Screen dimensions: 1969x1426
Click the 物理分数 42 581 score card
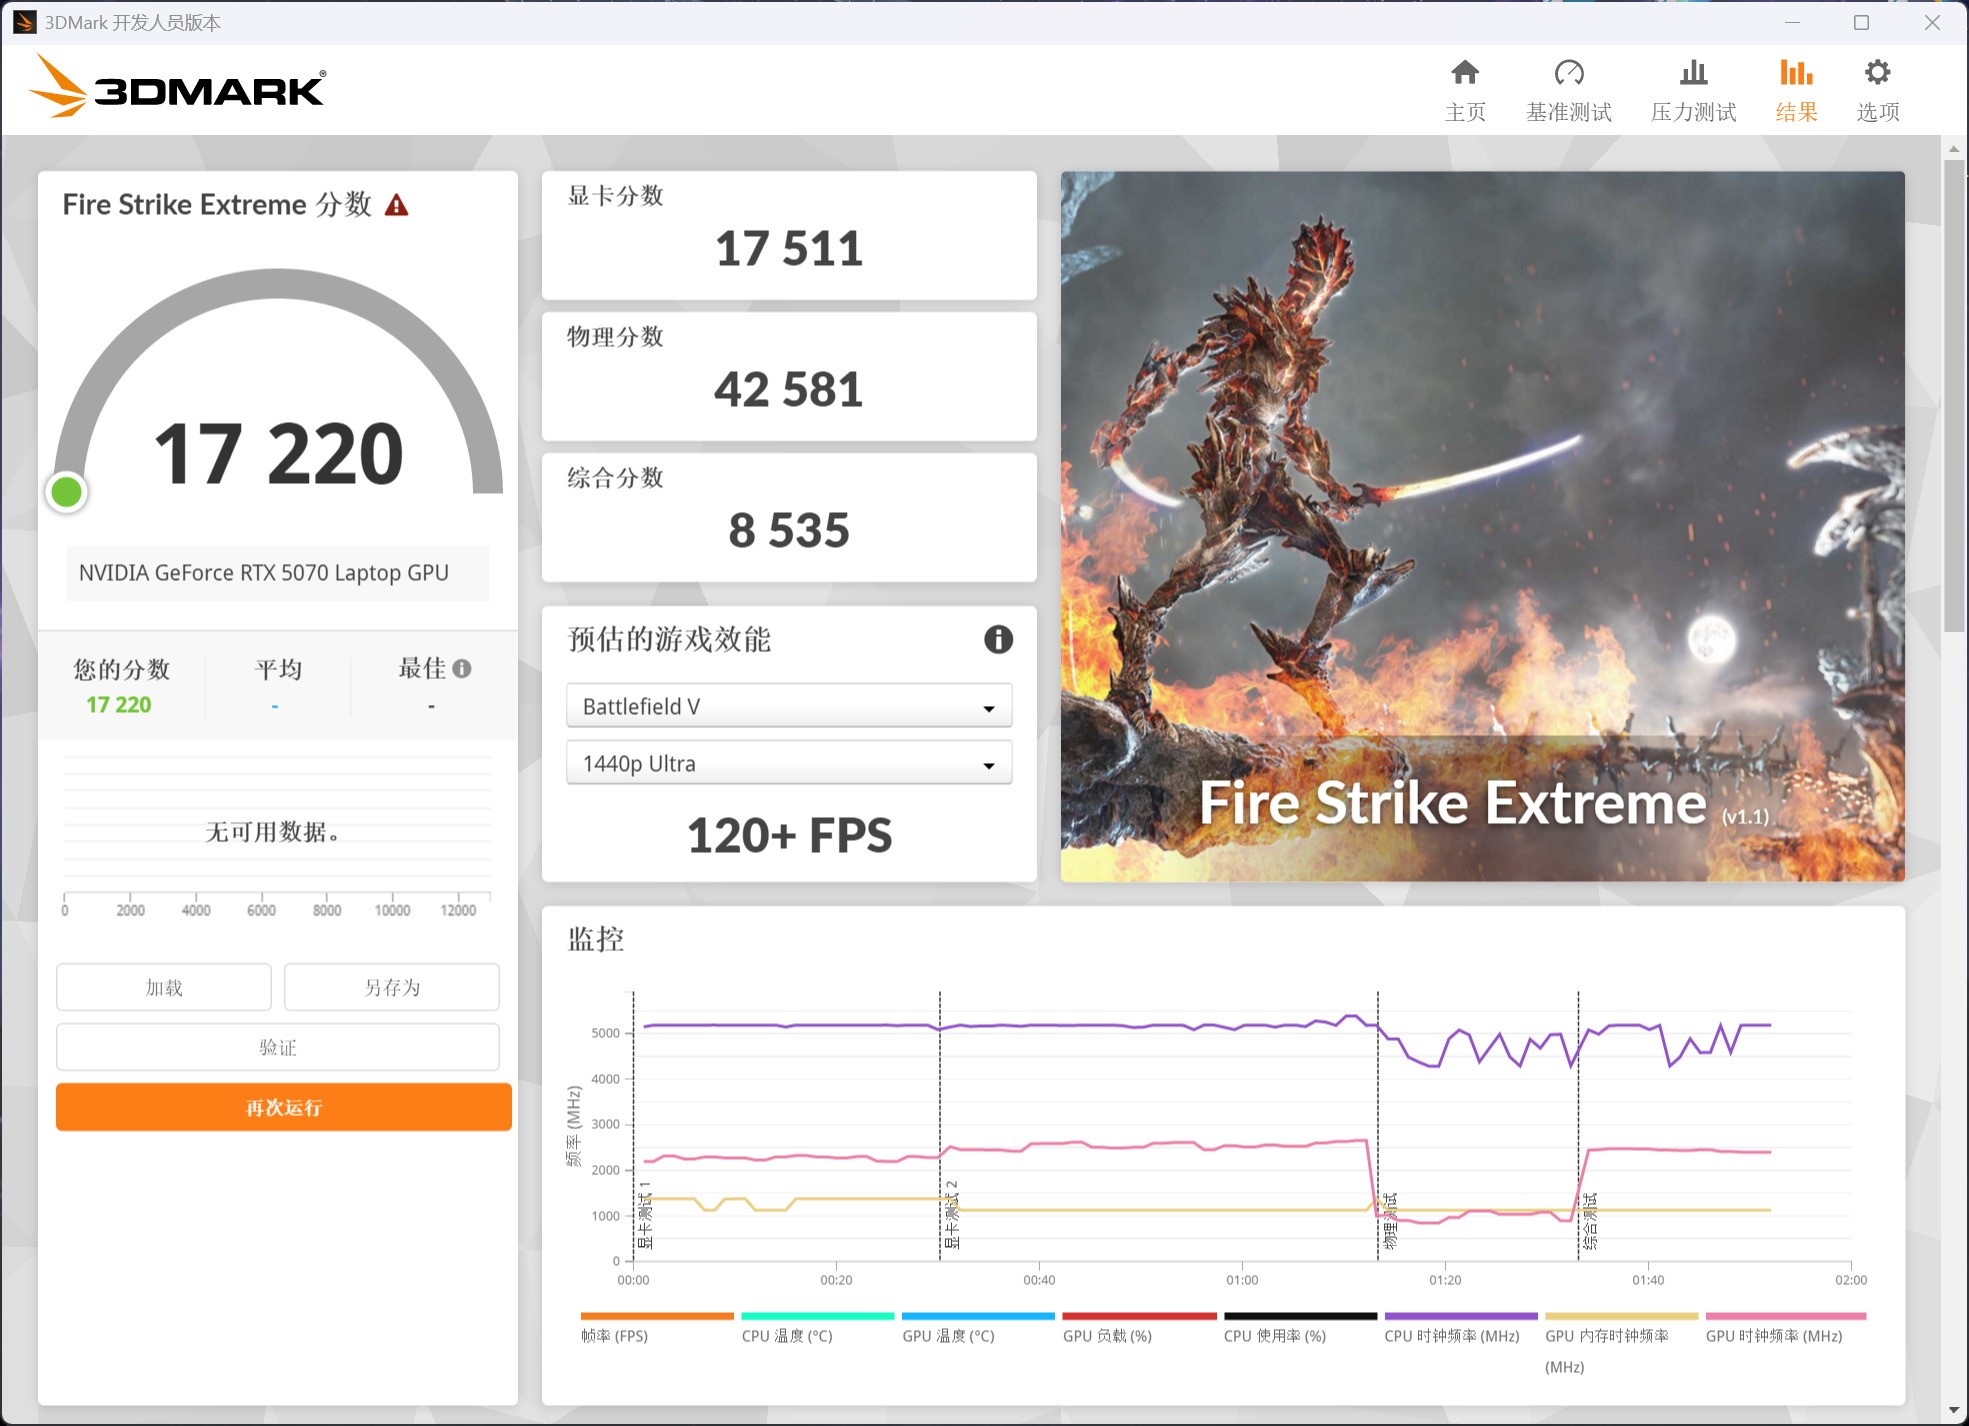click(x=789, y=376)
